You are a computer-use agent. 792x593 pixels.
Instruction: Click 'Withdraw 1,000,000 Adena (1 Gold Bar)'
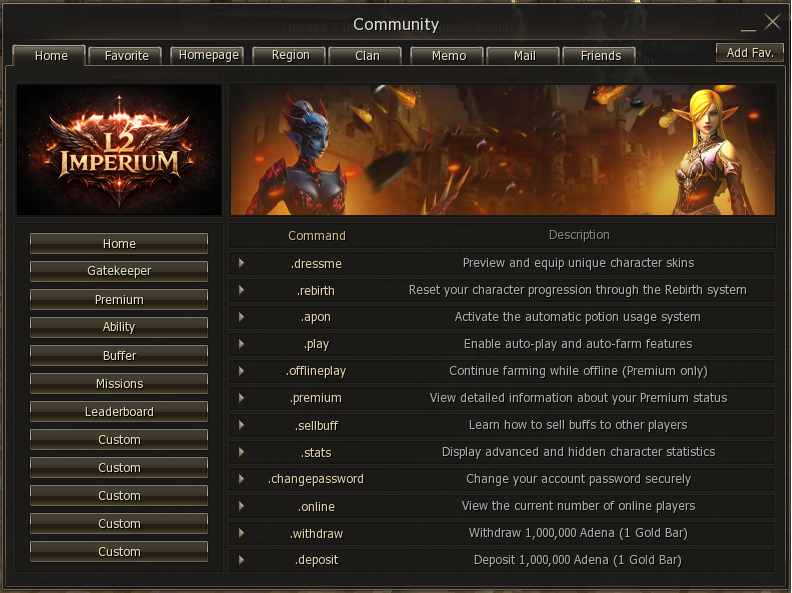(x=578, y=533)
